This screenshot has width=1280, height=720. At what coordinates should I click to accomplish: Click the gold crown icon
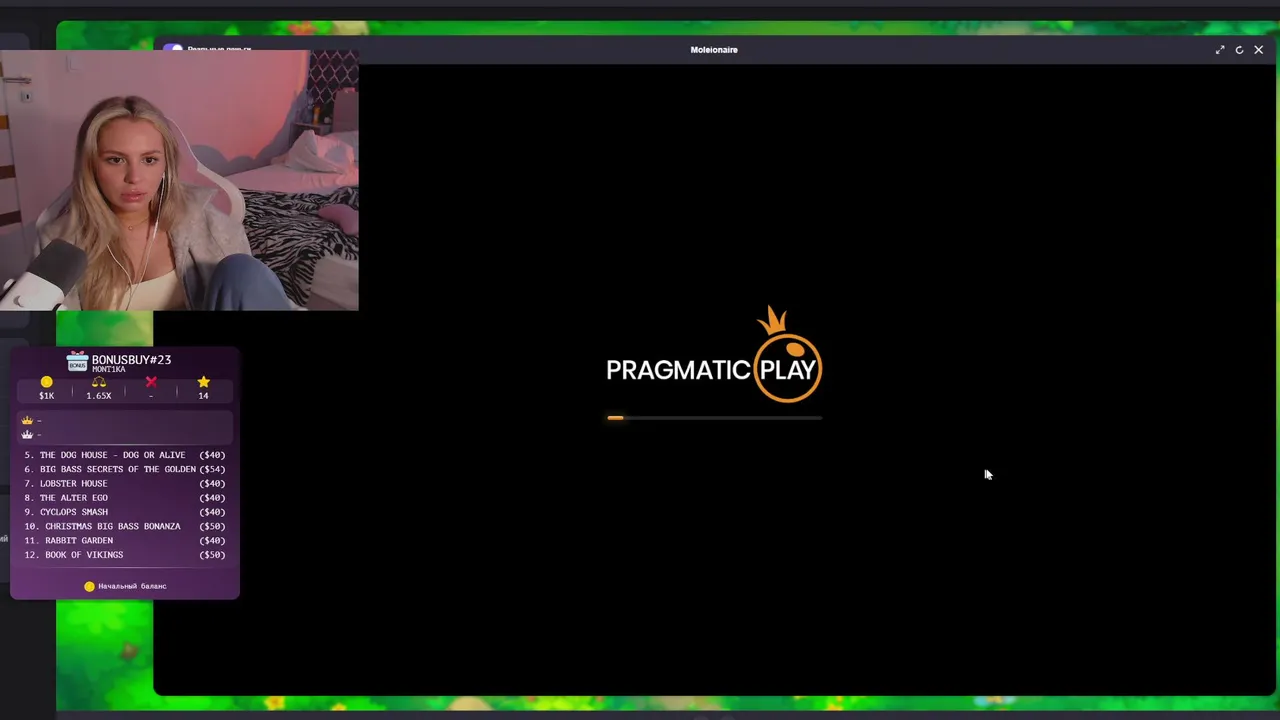(27, 420)
